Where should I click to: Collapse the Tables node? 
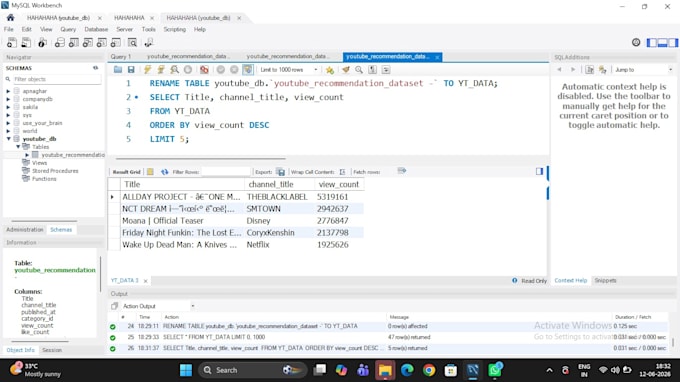(18, 147)
